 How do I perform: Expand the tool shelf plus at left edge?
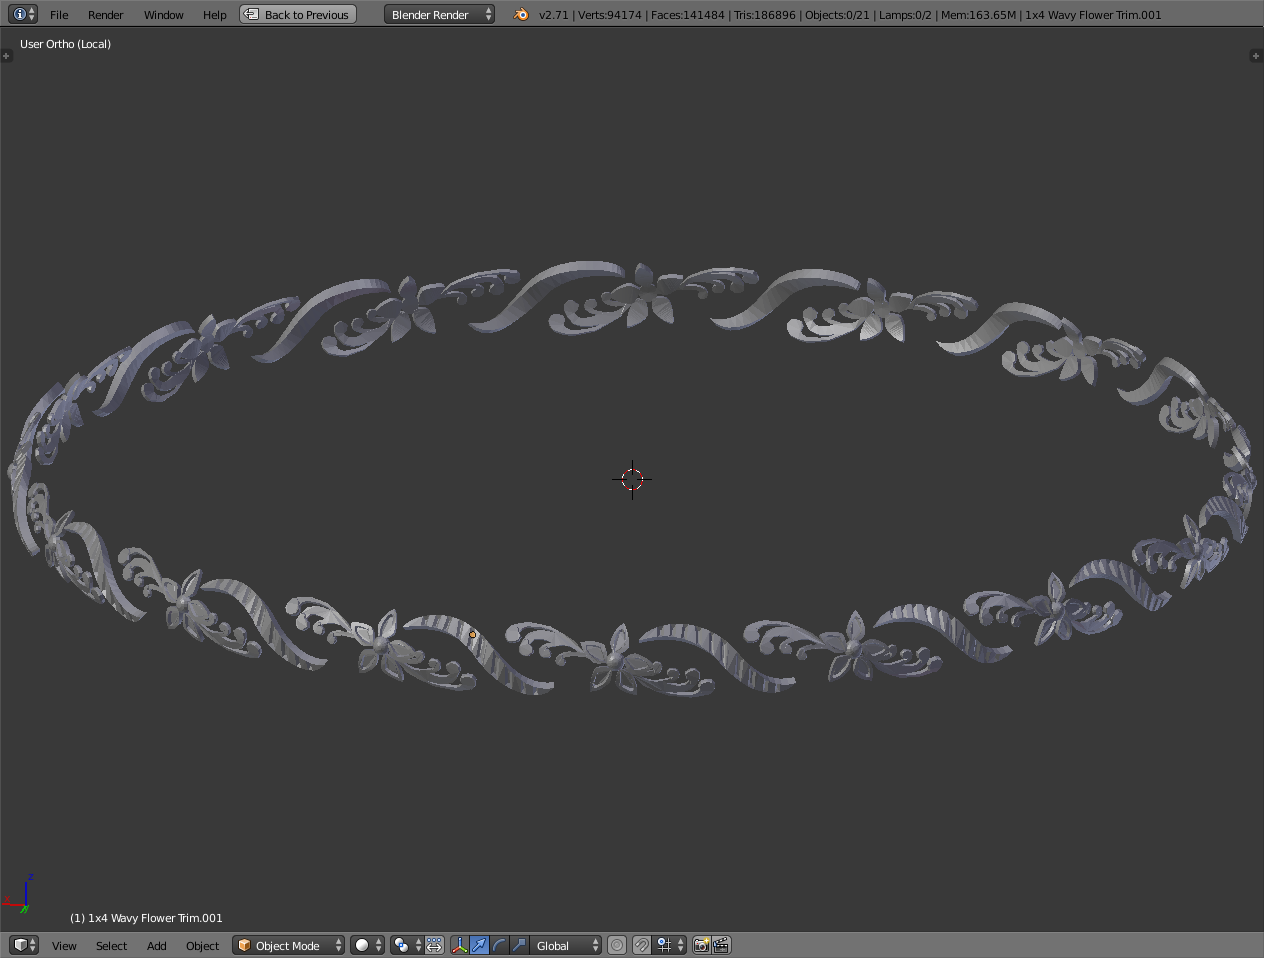point(6,56)
